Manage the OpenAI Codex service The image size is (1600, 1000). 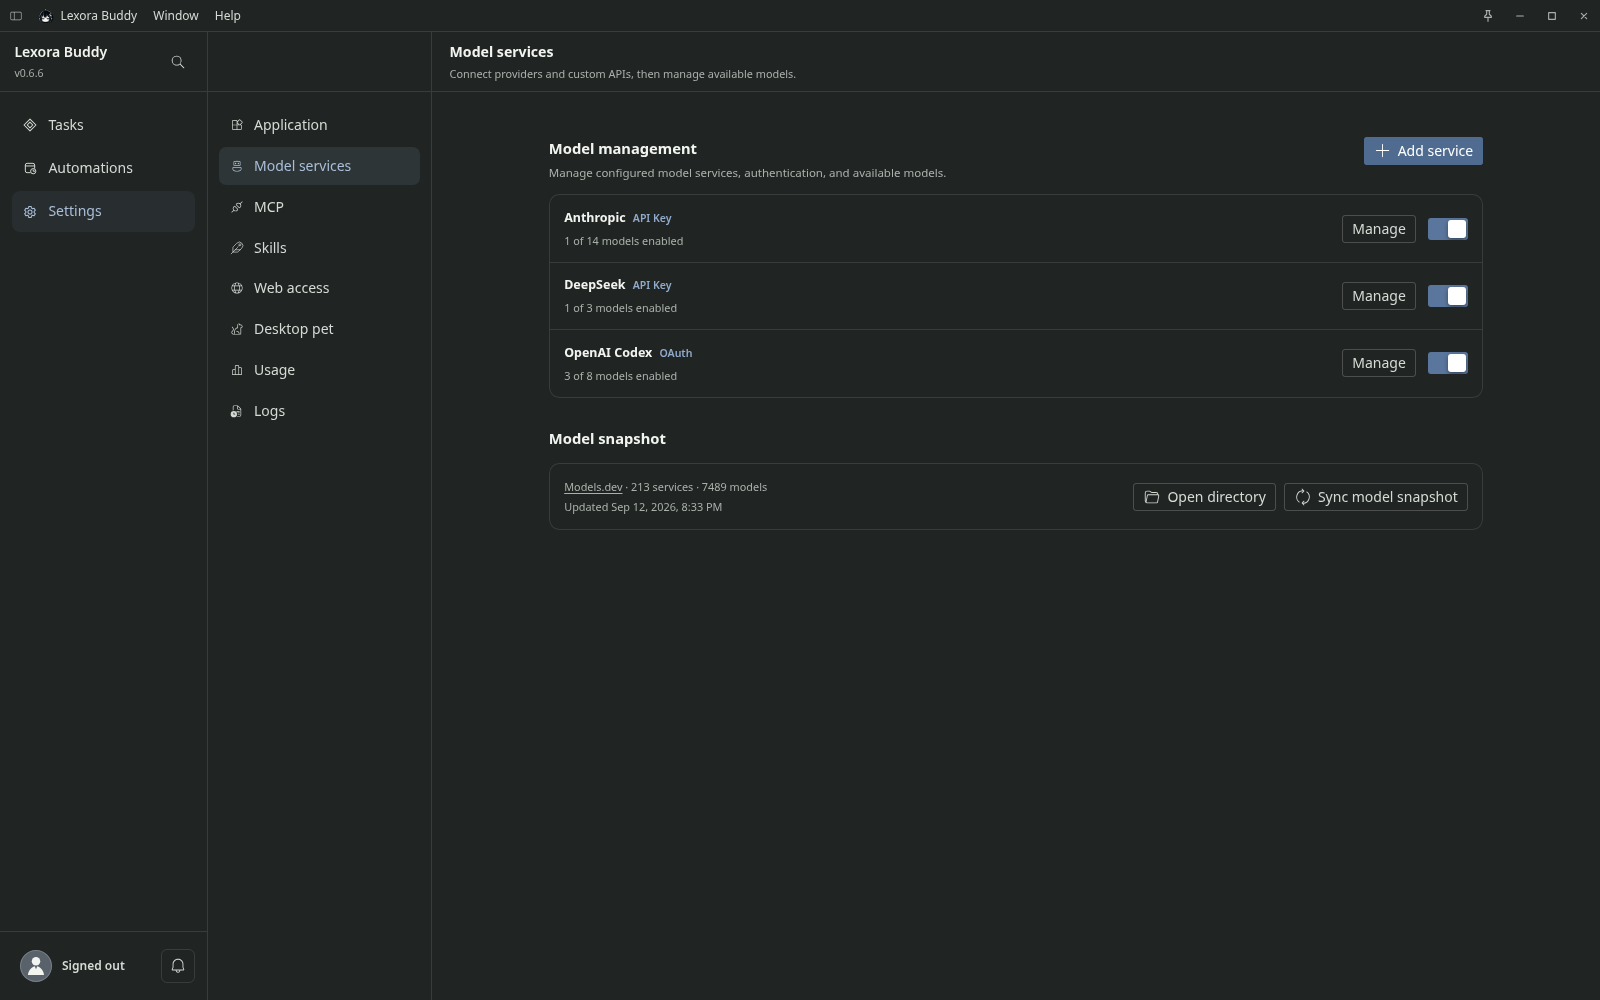click(x=1378, y=363)
